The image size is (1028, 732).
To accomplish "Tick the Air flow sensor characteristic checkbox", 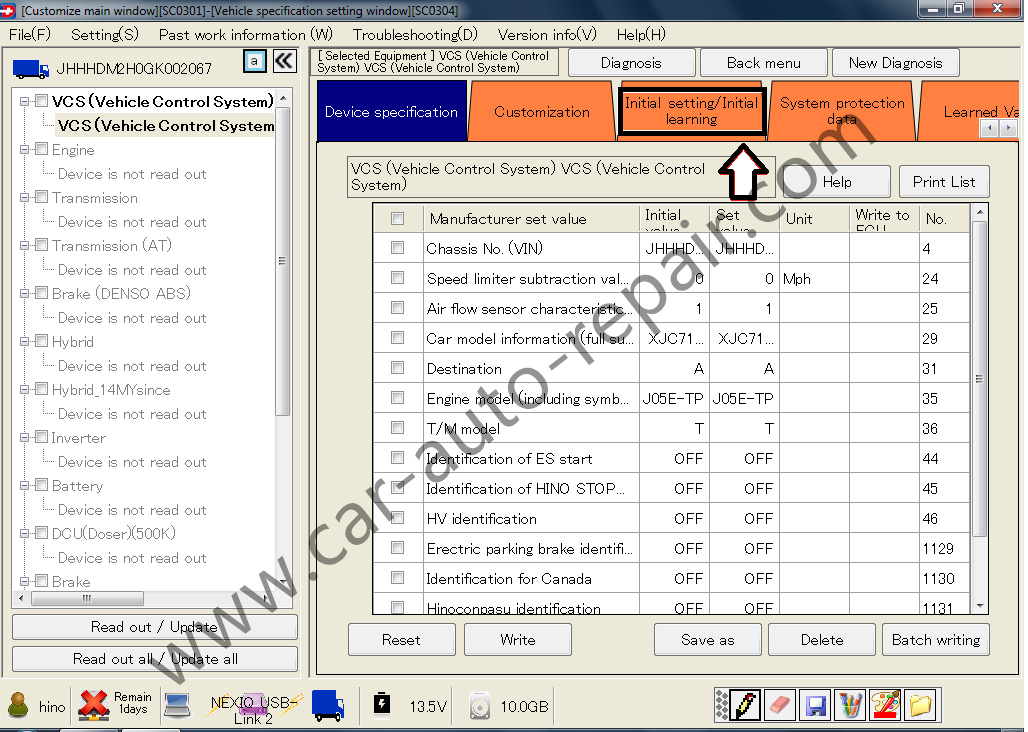I will point(397,307).
